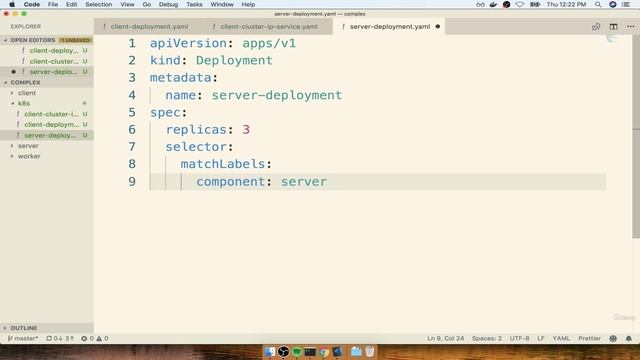This screenshot has width=640, height=360.
Task: Open the Wi-Fi menu bar icon
Action: (520, 4)
